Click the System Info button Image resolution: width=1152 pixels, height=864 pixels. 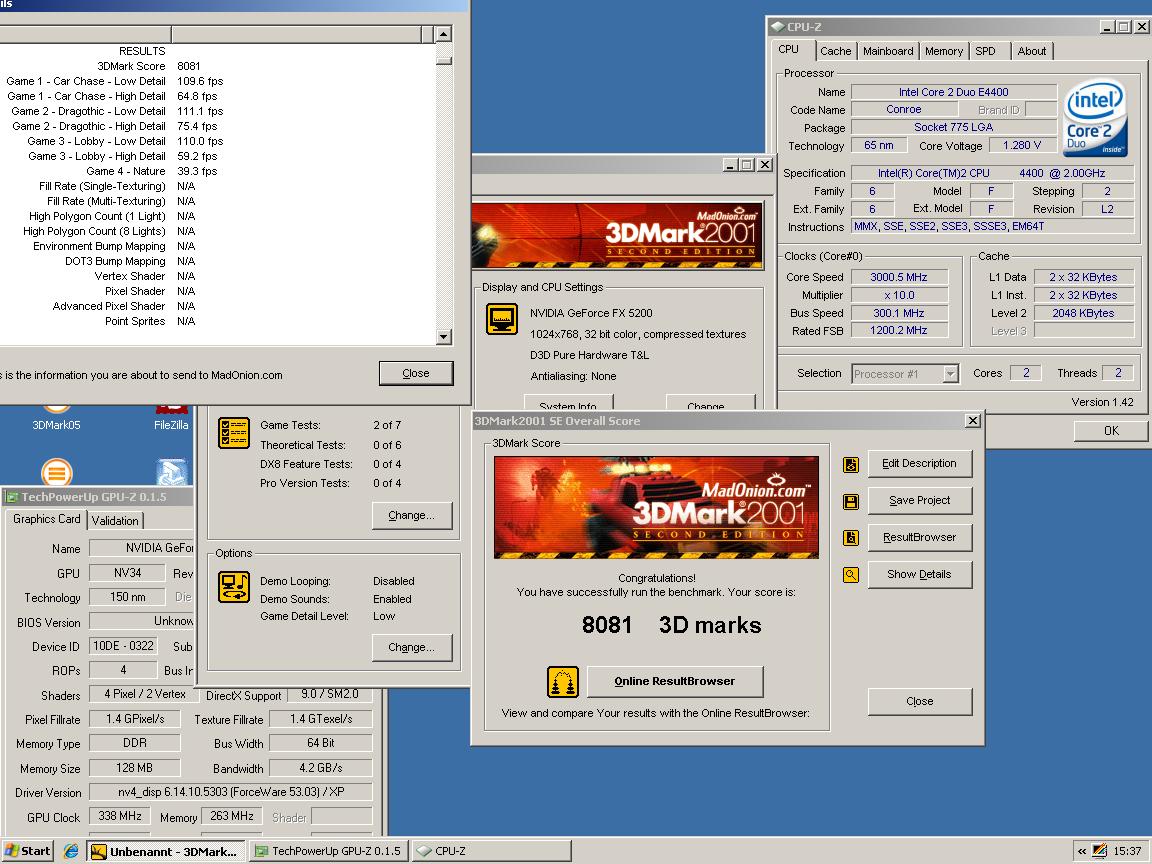pyautogui.click(x=568, y=403)
